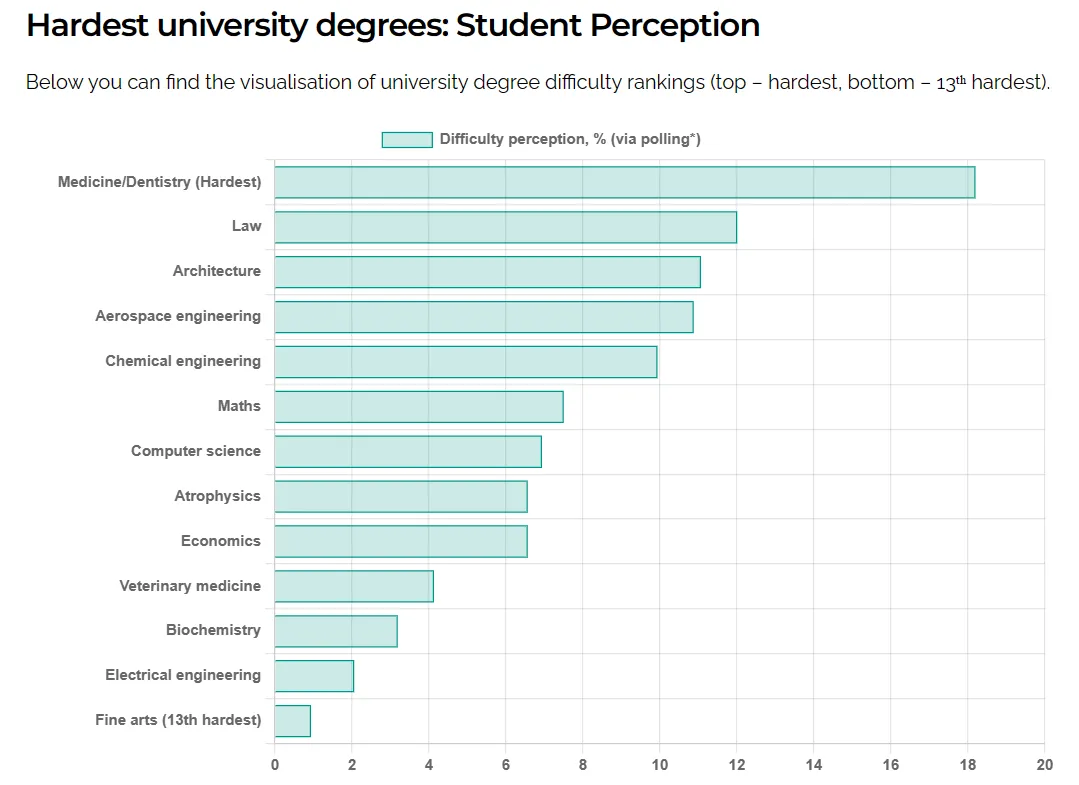Click the Chemical engineering bar
Viewport: 1079px width, 785px height.
pos(465,362)
